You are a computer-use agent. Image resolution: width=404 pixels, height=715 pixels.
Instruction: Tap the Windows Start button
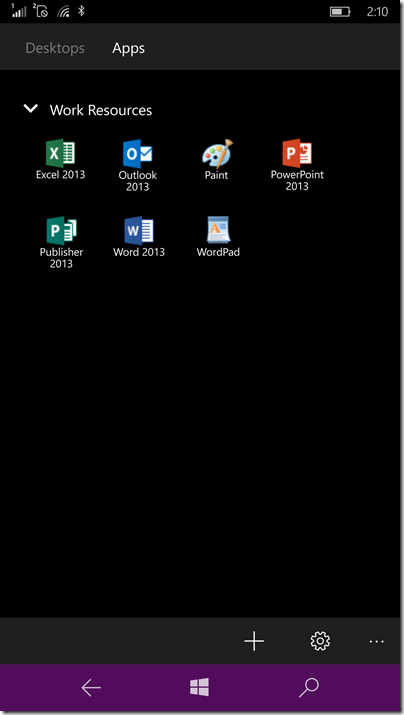click(x=199, y=687)
